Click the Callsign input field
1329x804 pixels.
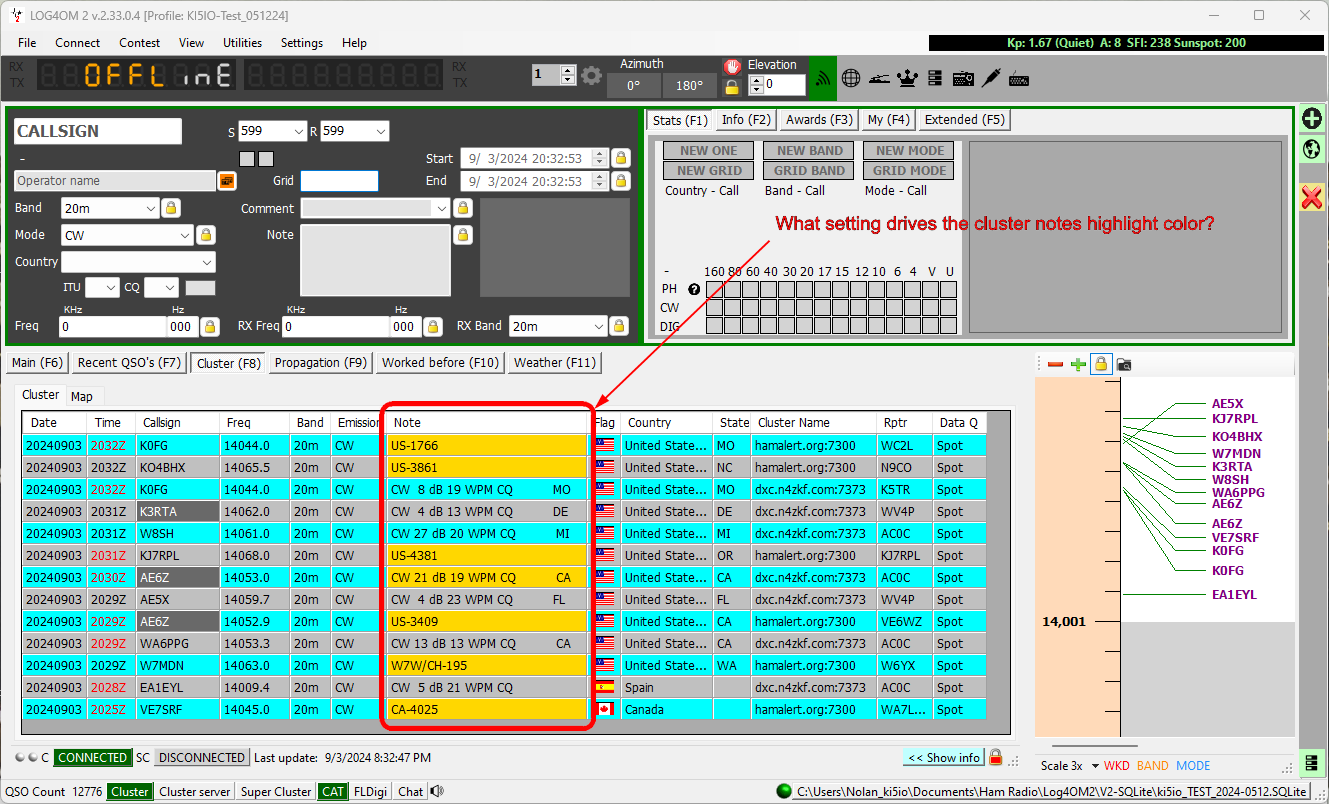98,131
